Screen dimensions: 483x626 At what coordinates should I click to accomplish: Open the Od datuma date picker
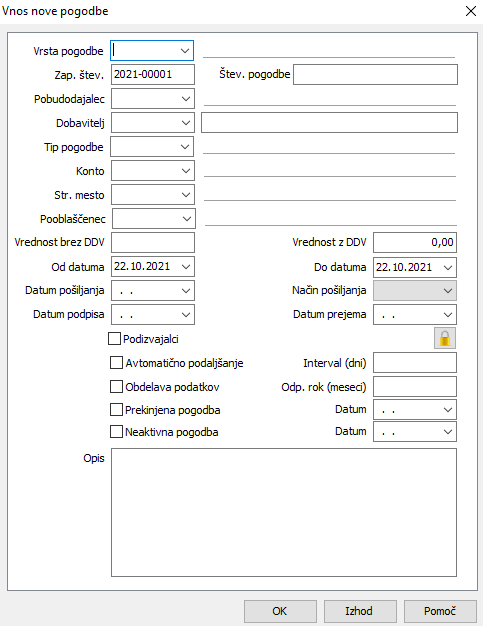[x=186, y=267]
